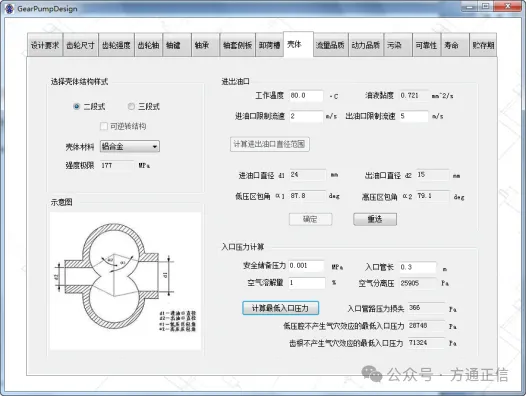The height and width of the screenshot is (396, 526).
Task: Select the 二段式 radio button
Action: click(76, 106)
